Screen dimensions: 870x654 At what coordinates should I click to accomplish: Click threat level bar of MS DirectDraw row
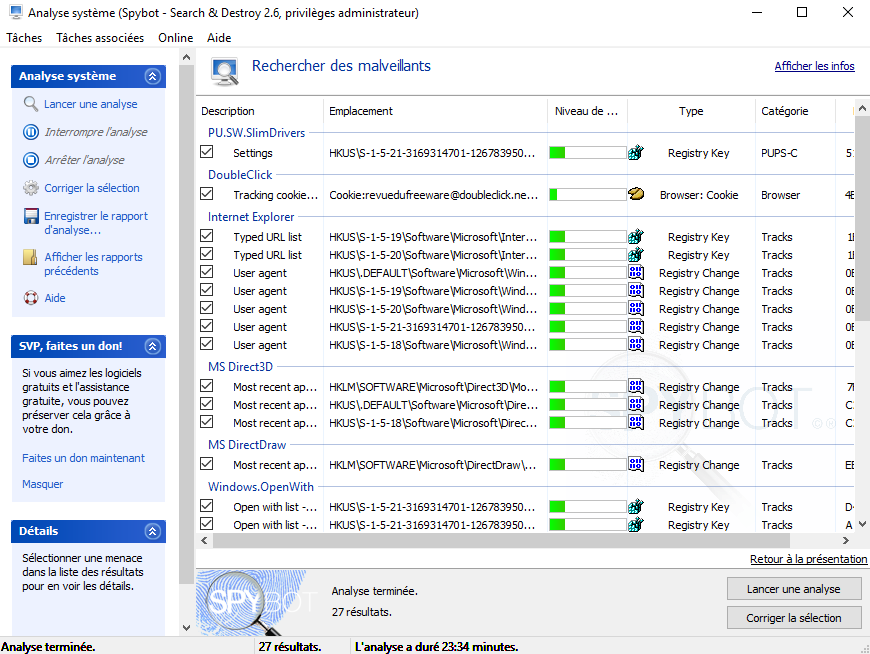(x=588, y=464)
